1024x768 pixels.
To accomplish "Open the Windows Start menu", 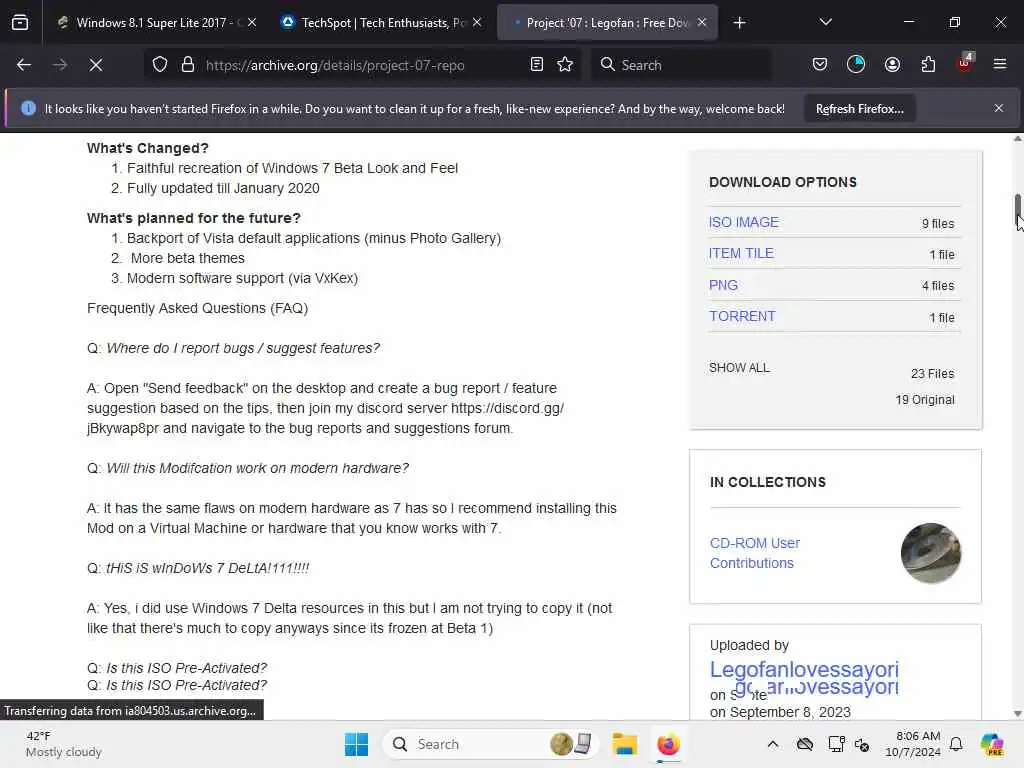I will point(357,744).
